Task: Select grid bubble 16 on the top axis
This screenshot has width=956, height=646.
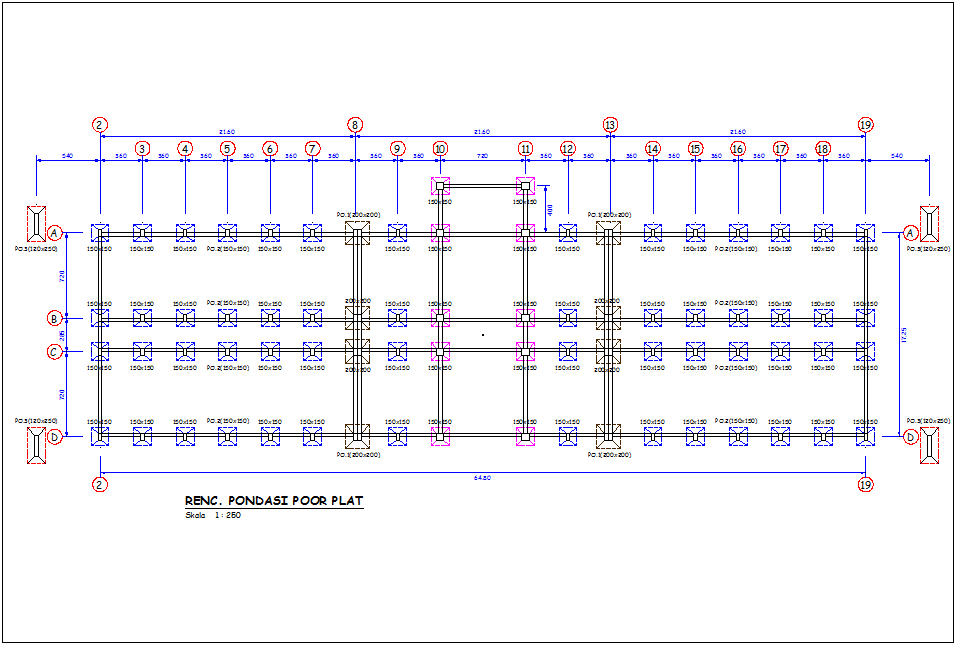Action: (738, 149)
